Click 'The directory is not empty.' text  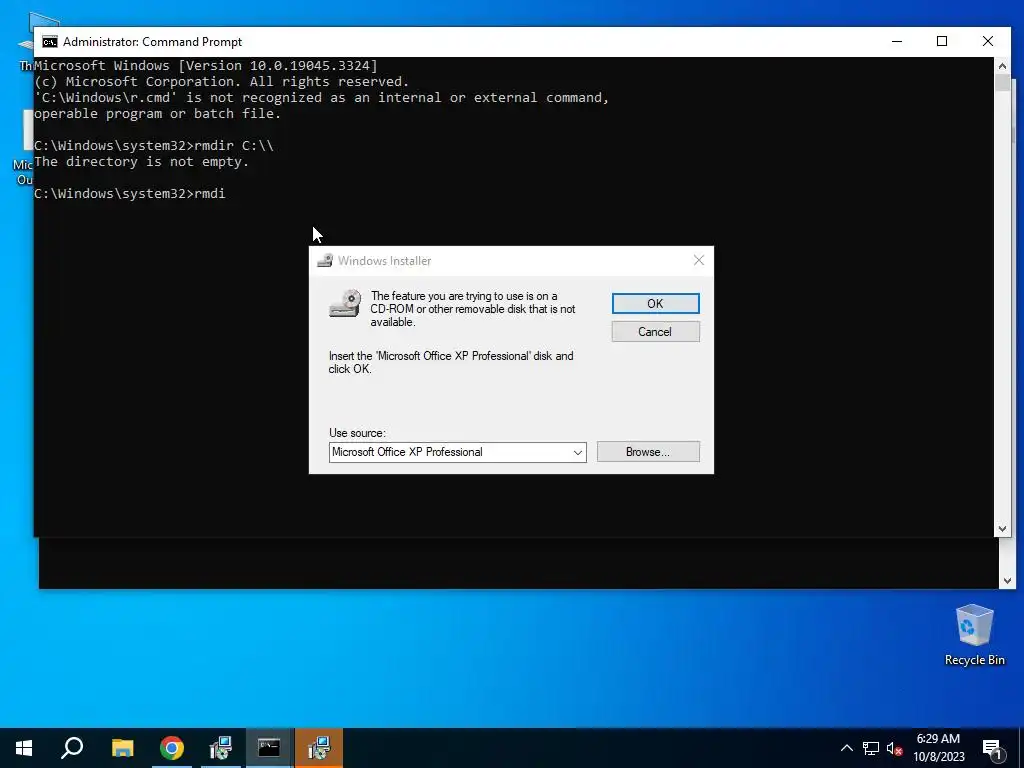pos(141,161)
